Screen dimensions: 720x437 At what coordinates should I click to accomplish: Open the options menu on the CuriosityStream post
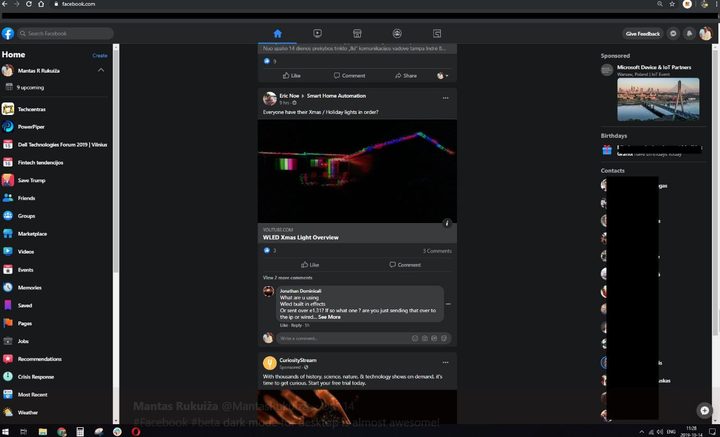click(x=445, y=362)
